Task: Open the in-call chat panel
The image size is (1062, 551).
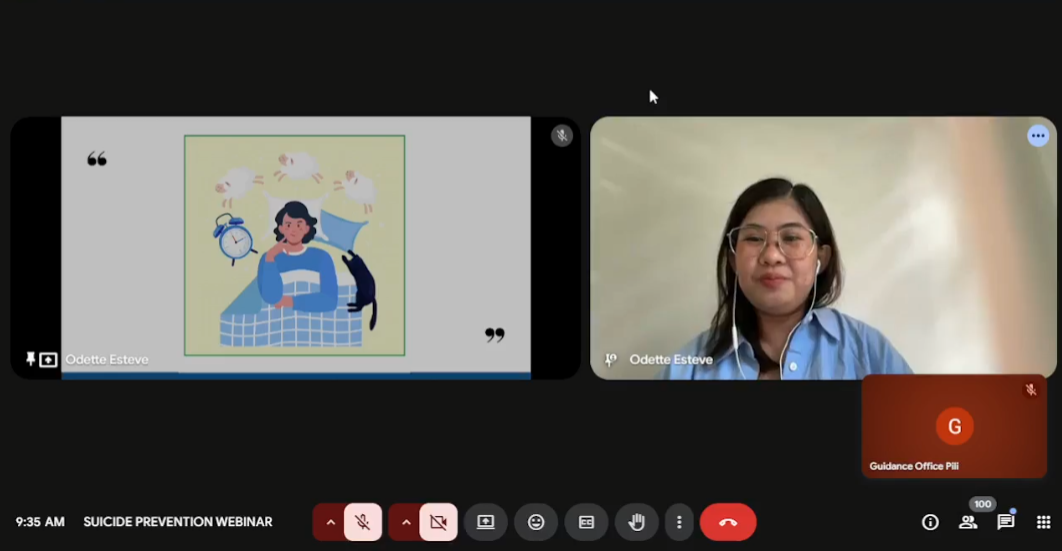Action: point(1005,522)
